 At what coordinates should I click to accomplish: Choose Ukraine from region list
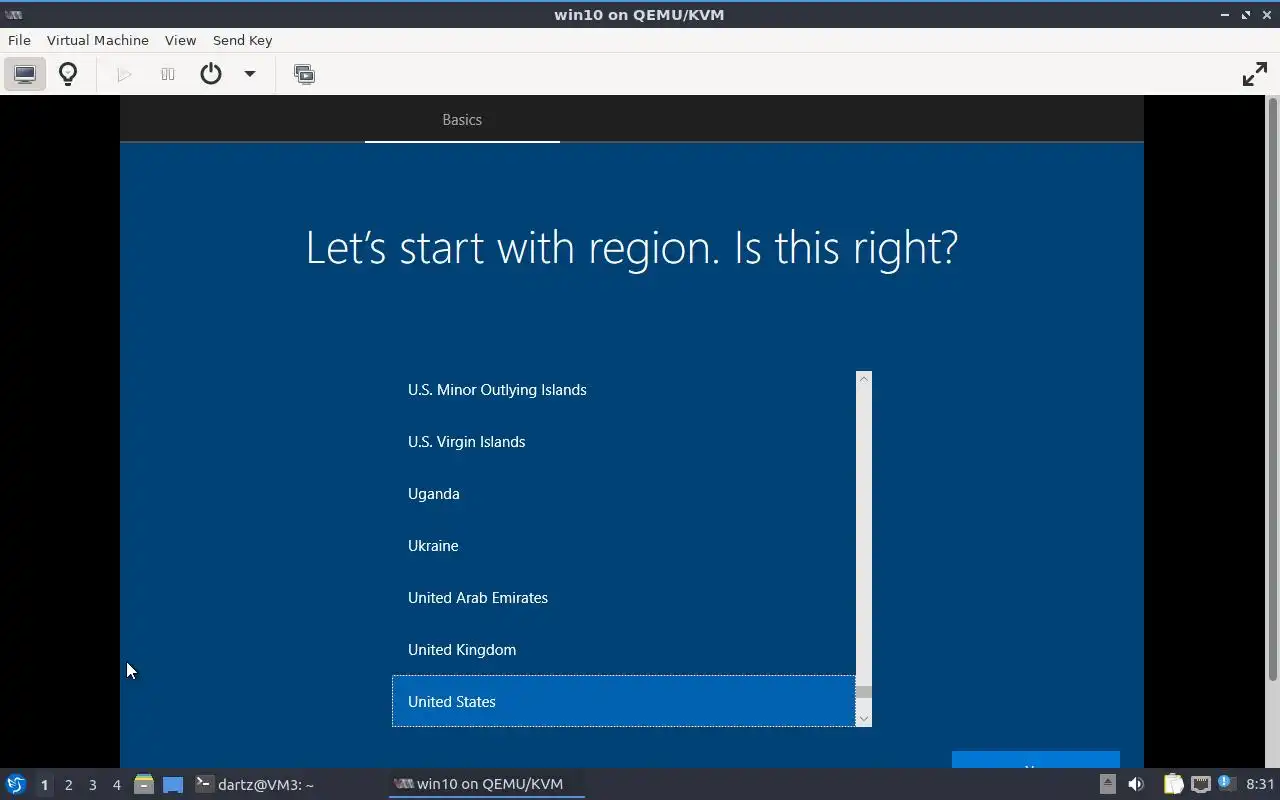tap(624, 546)
